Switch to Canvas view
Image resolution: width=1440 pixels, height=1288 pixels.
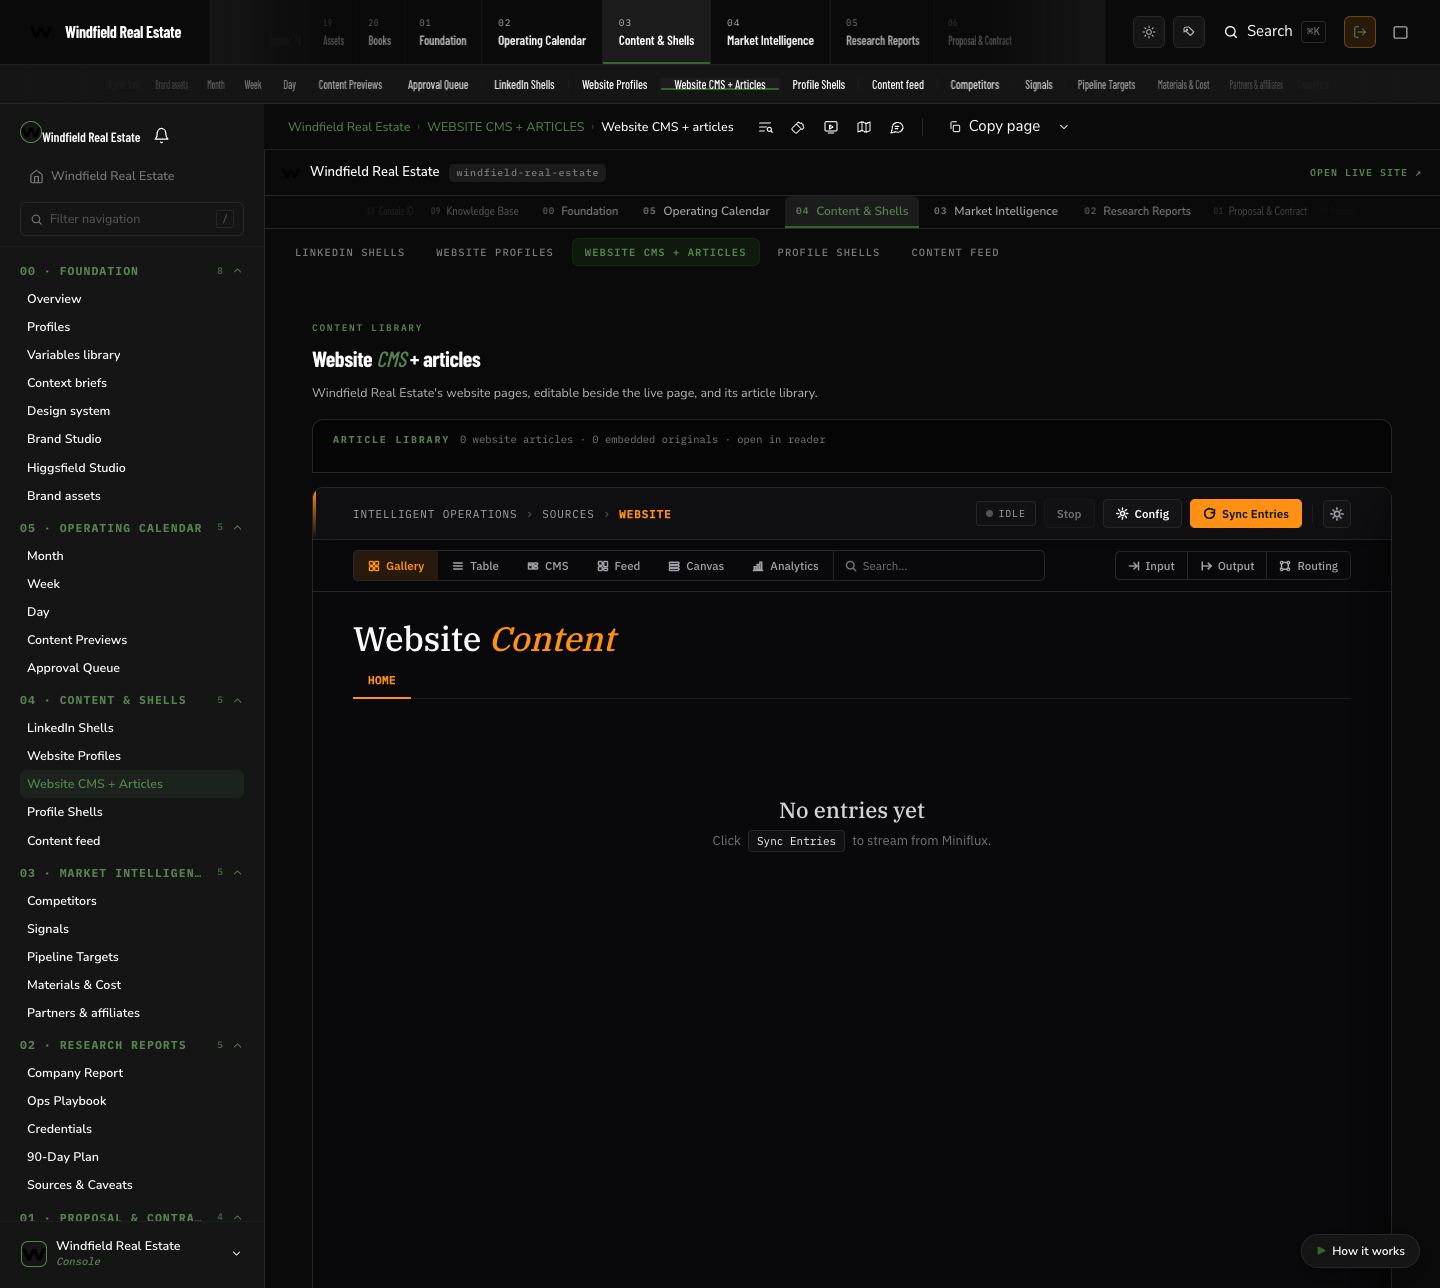click(696, 566)
